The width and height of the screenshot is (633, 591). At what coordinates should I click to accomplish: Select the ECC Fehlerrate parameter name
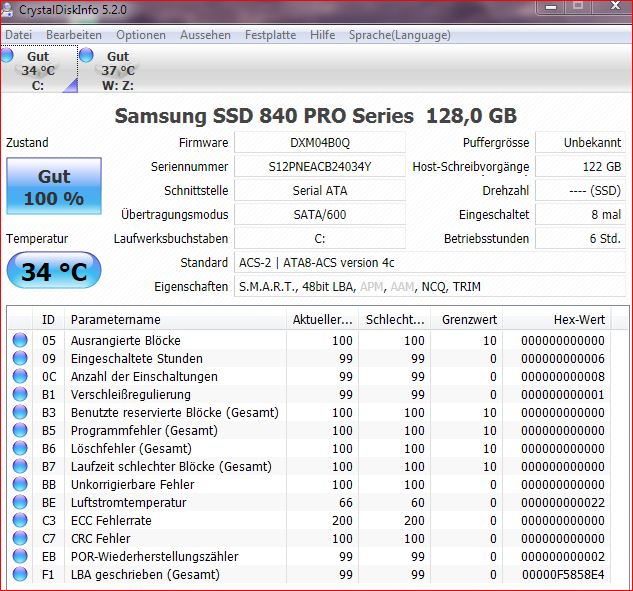tap(111, 520)
